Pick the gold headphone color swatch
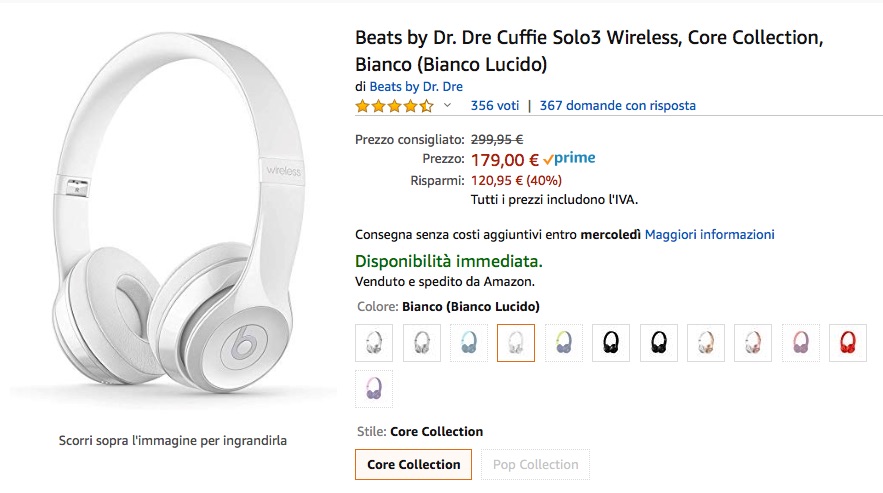The height and width of the screenshot is (493, 883). [x=706, y=343]
